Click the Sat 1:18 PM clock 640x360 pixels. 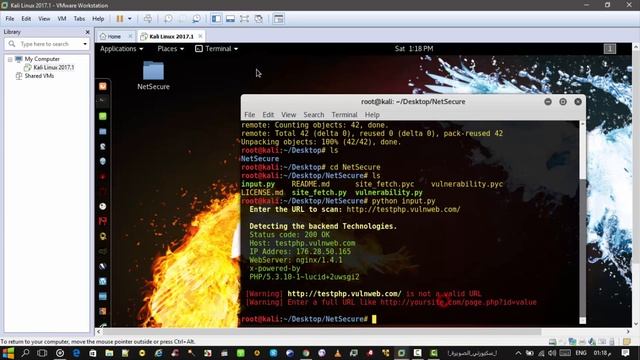414,49
